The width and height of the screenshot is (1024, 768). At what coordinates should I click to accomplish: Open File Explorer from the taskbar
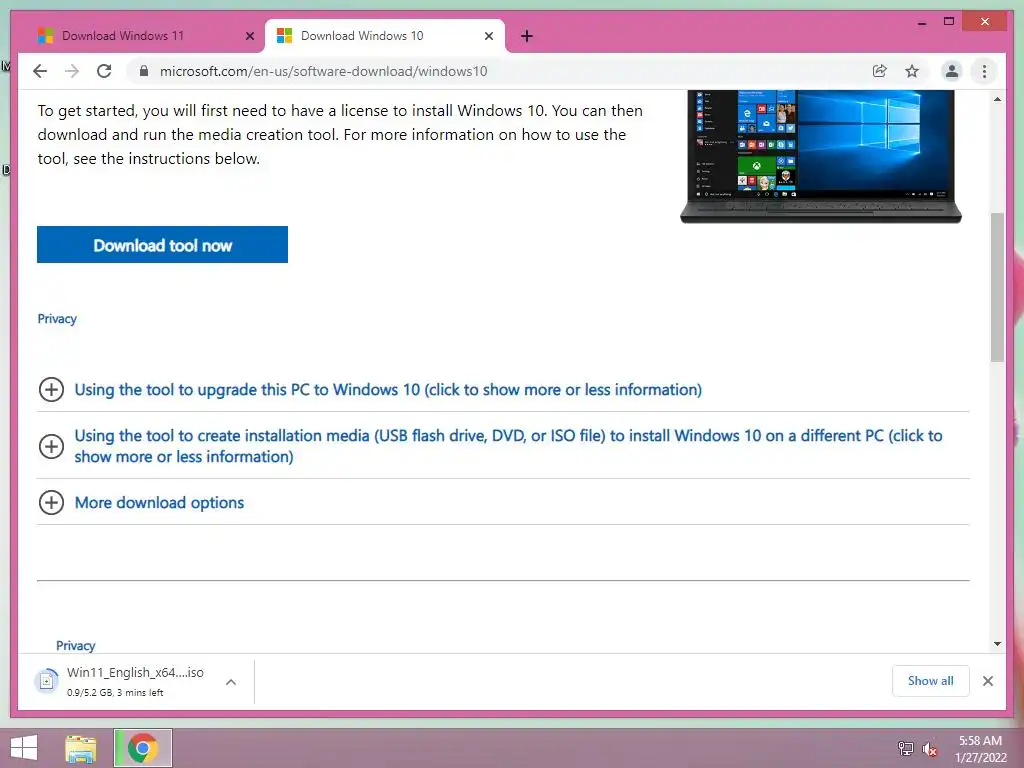coord(81,748)
